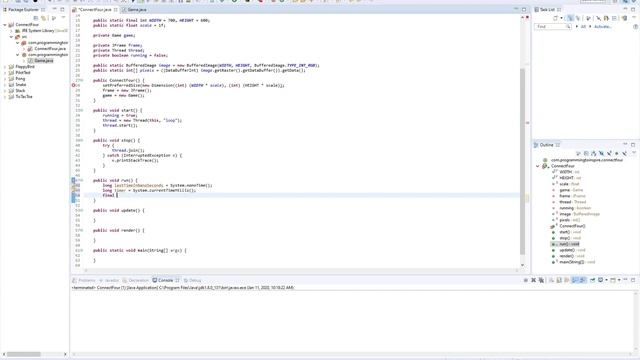Switch to Game.java editor tab
The width and height of the screenshot is (640, 360).
[x=137, y=9]
